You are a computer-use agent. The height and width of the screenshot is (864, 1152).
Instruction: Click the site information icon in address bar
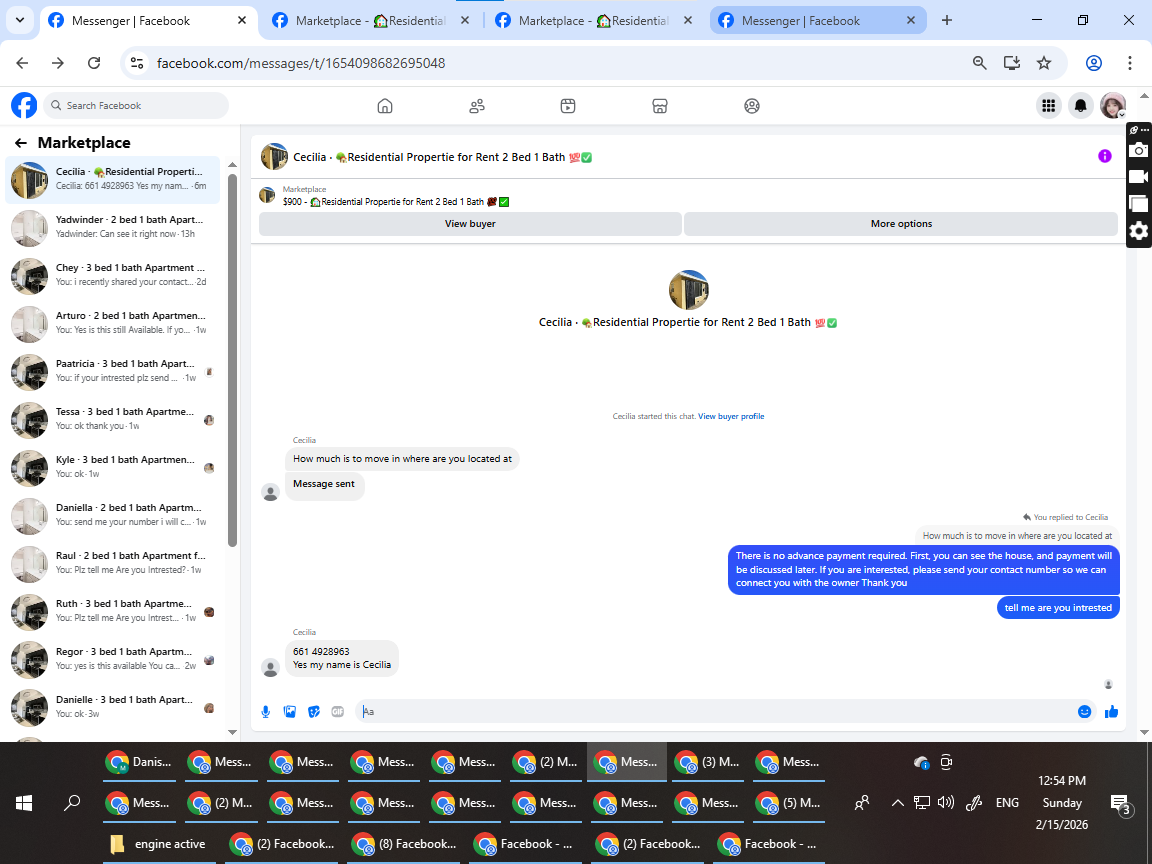137,63
